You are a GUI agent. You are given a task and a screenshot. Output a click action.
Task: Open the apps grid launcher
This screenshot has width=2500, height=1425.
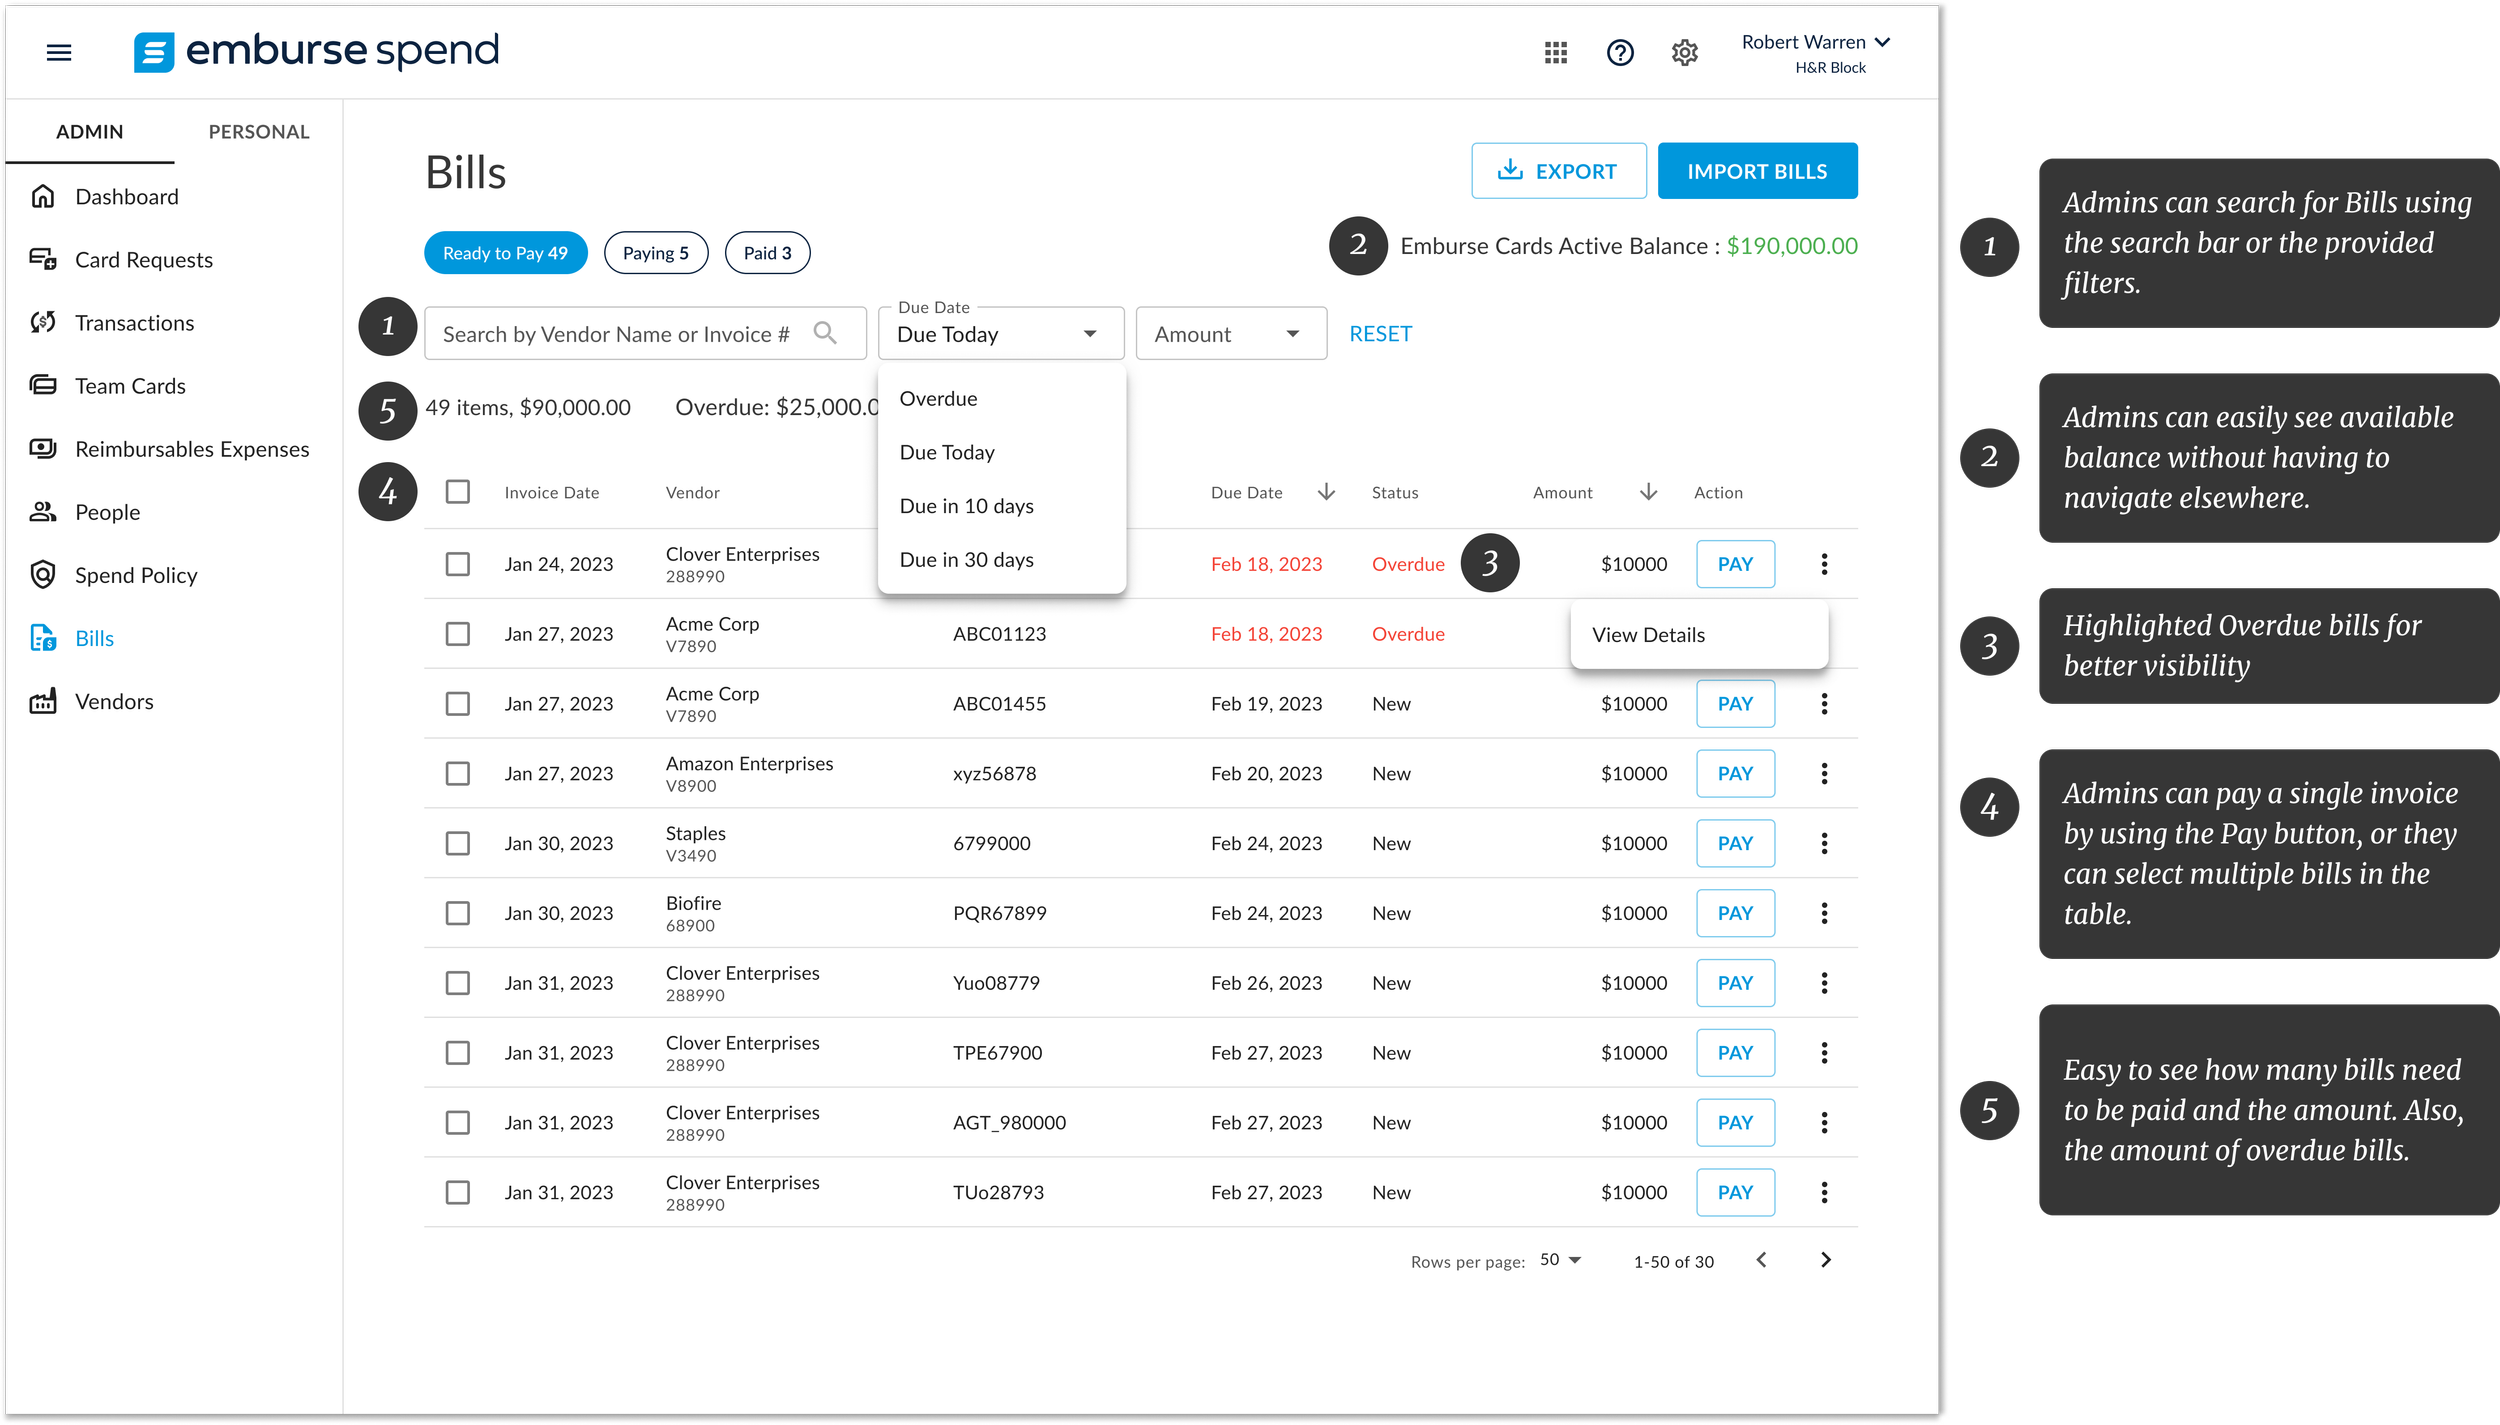[x=1555, y=52]
